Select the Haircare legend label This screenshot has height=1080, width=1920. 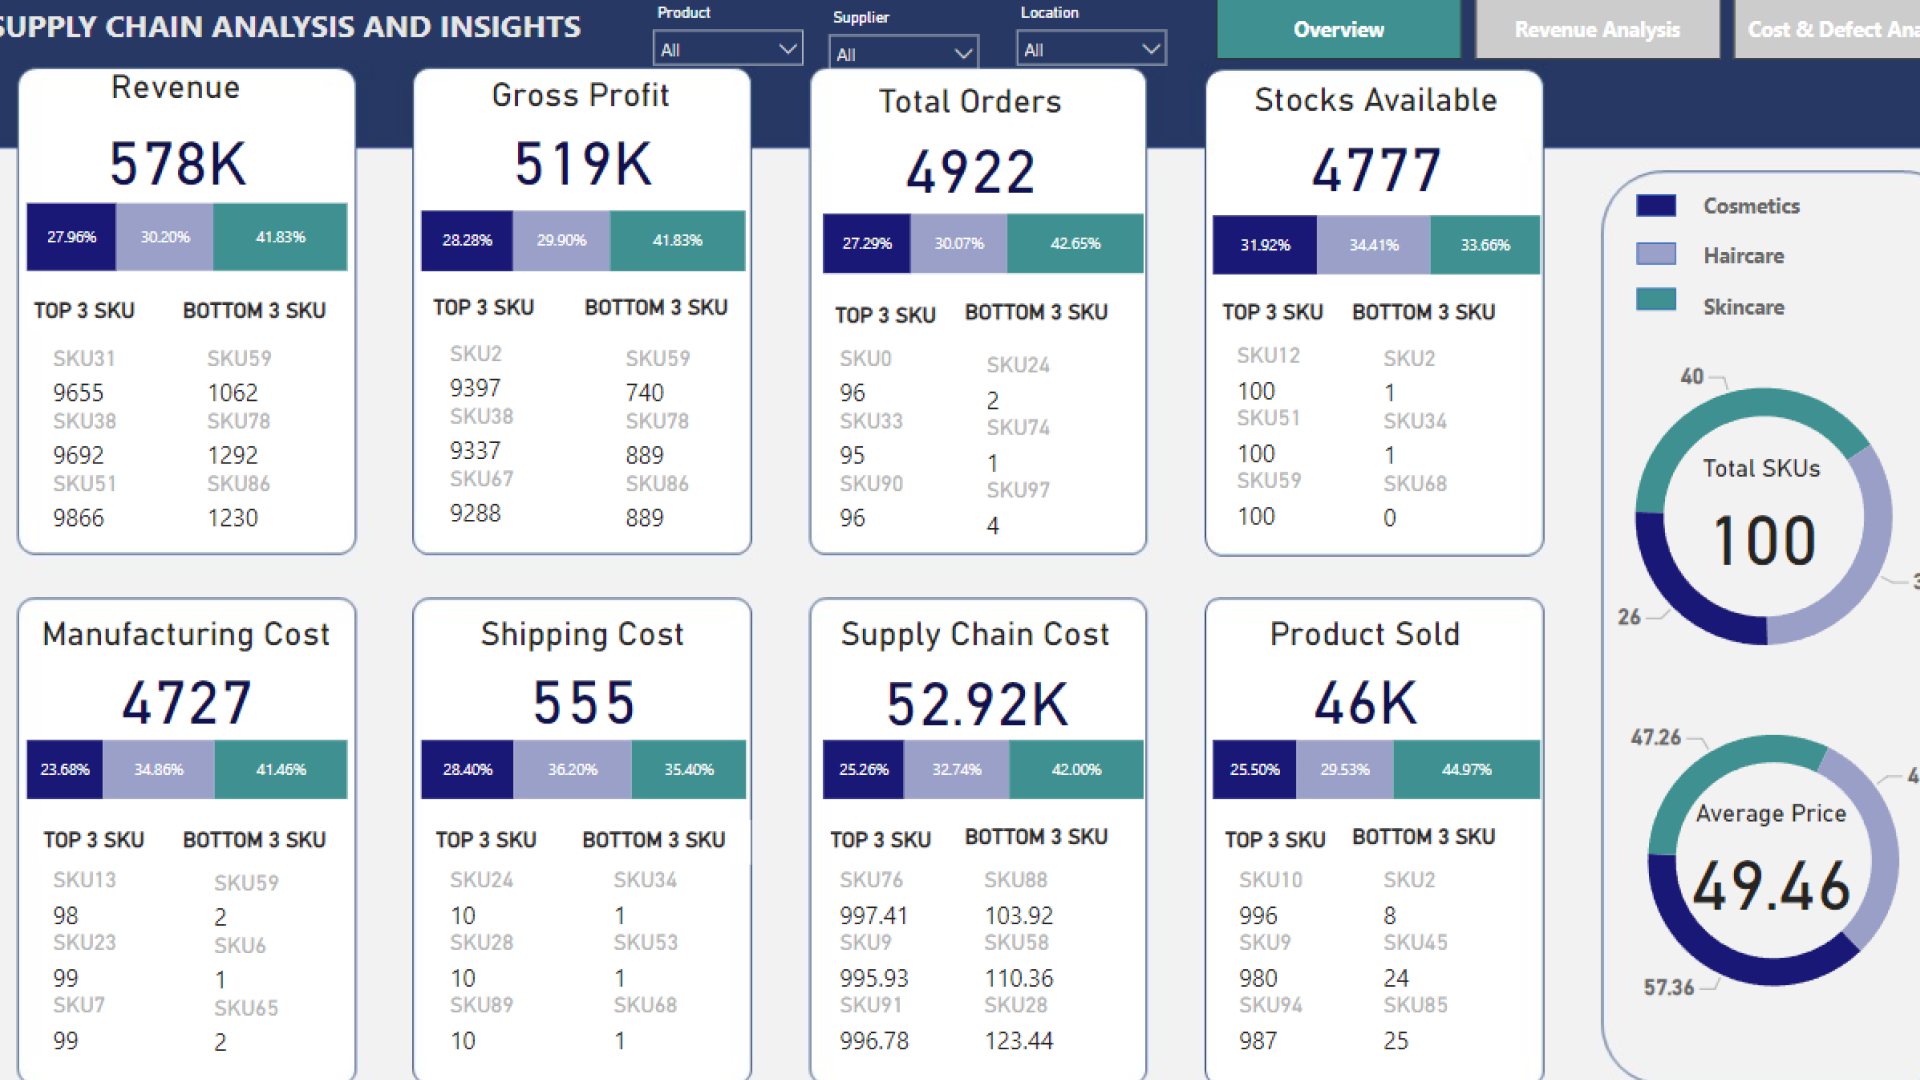click(x=1743, y=256)
